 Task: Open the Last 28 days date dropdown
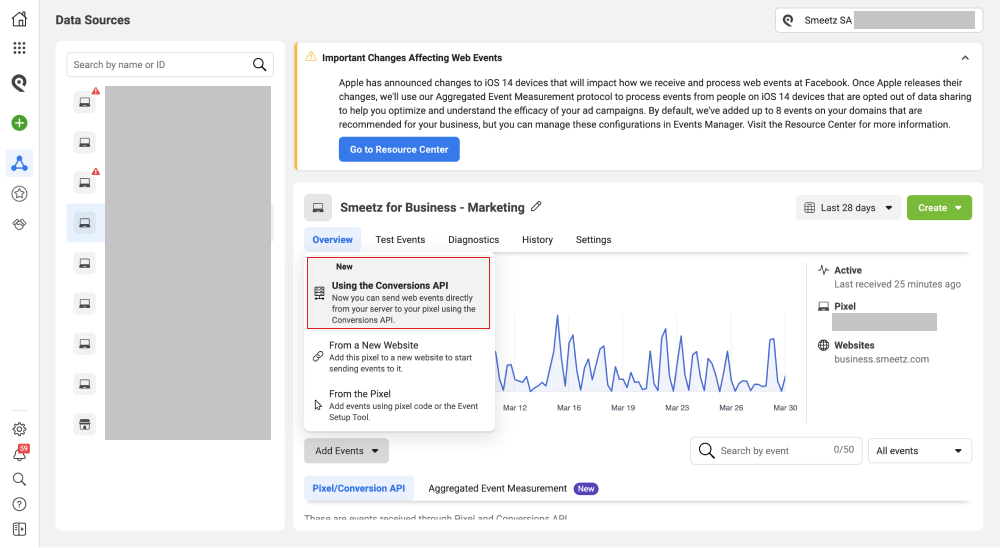[848, 208]
